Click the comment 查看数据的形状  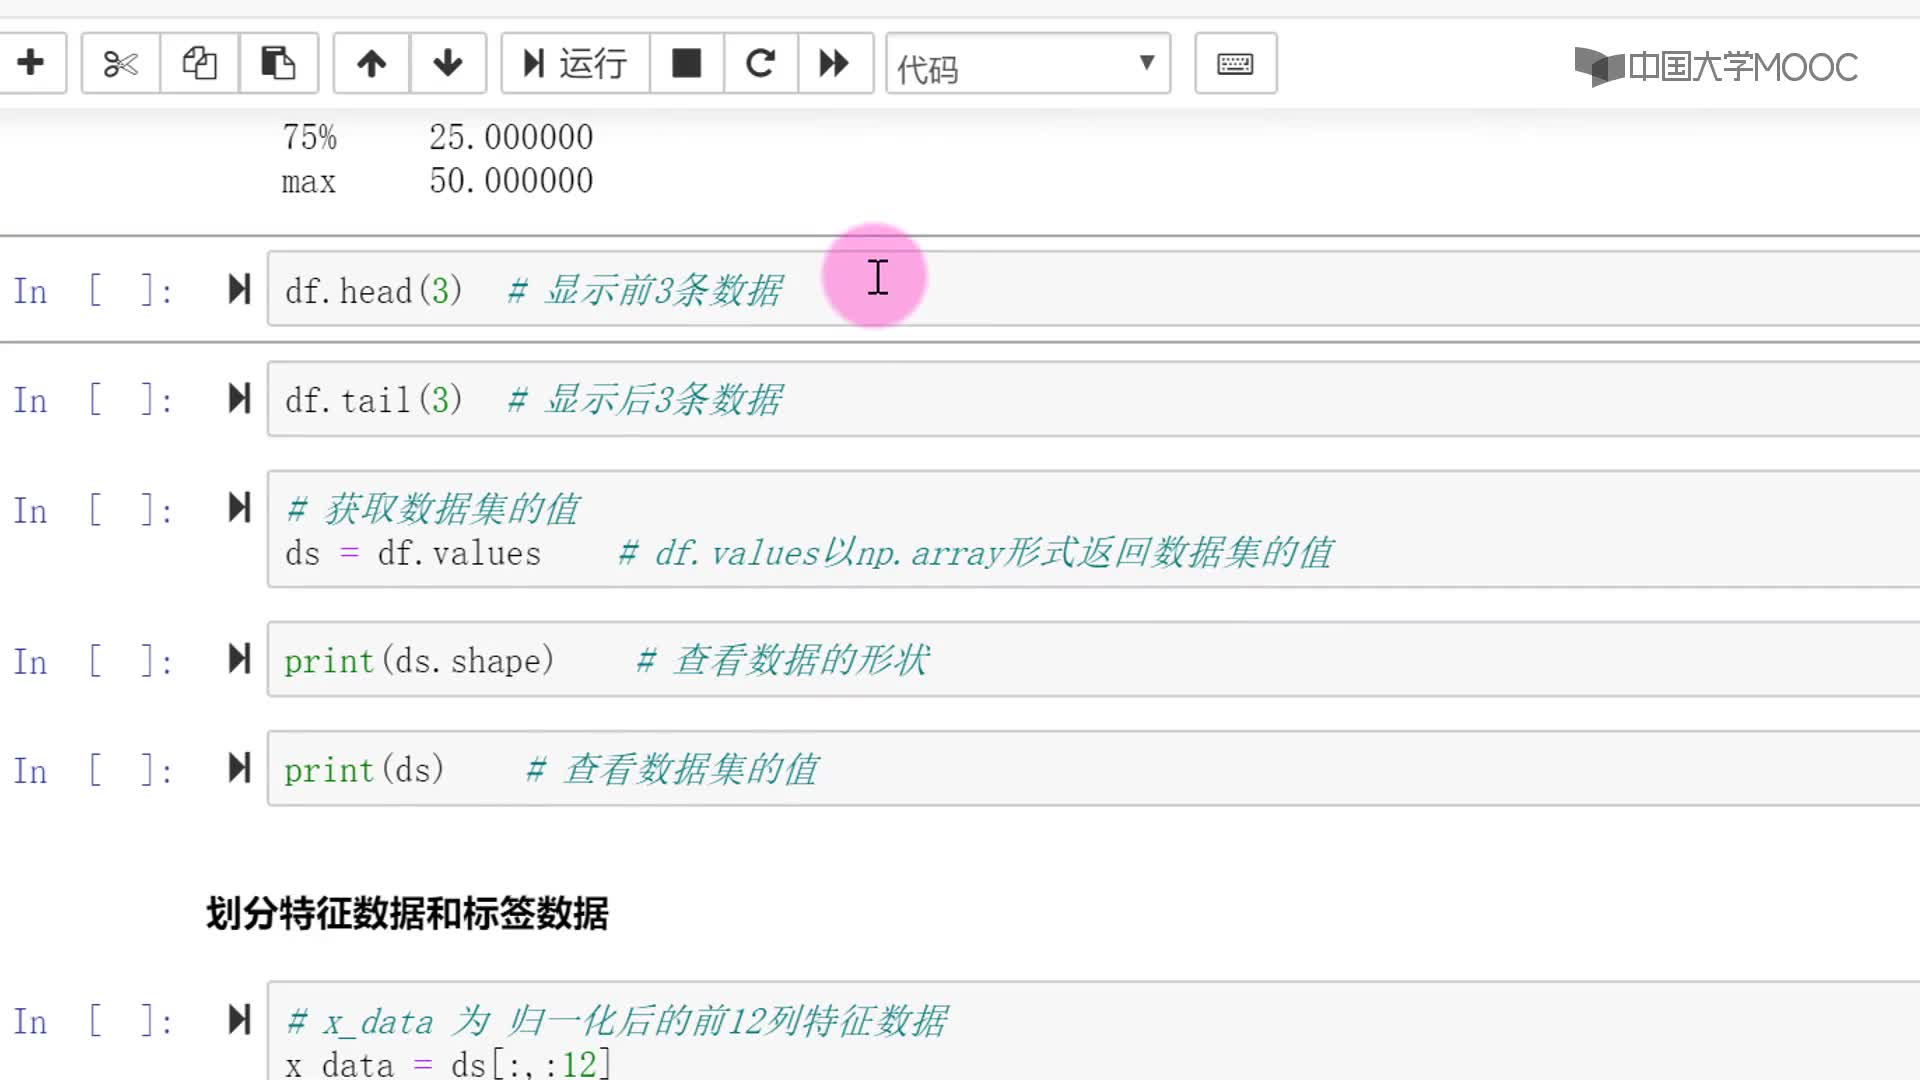point(782,660)
